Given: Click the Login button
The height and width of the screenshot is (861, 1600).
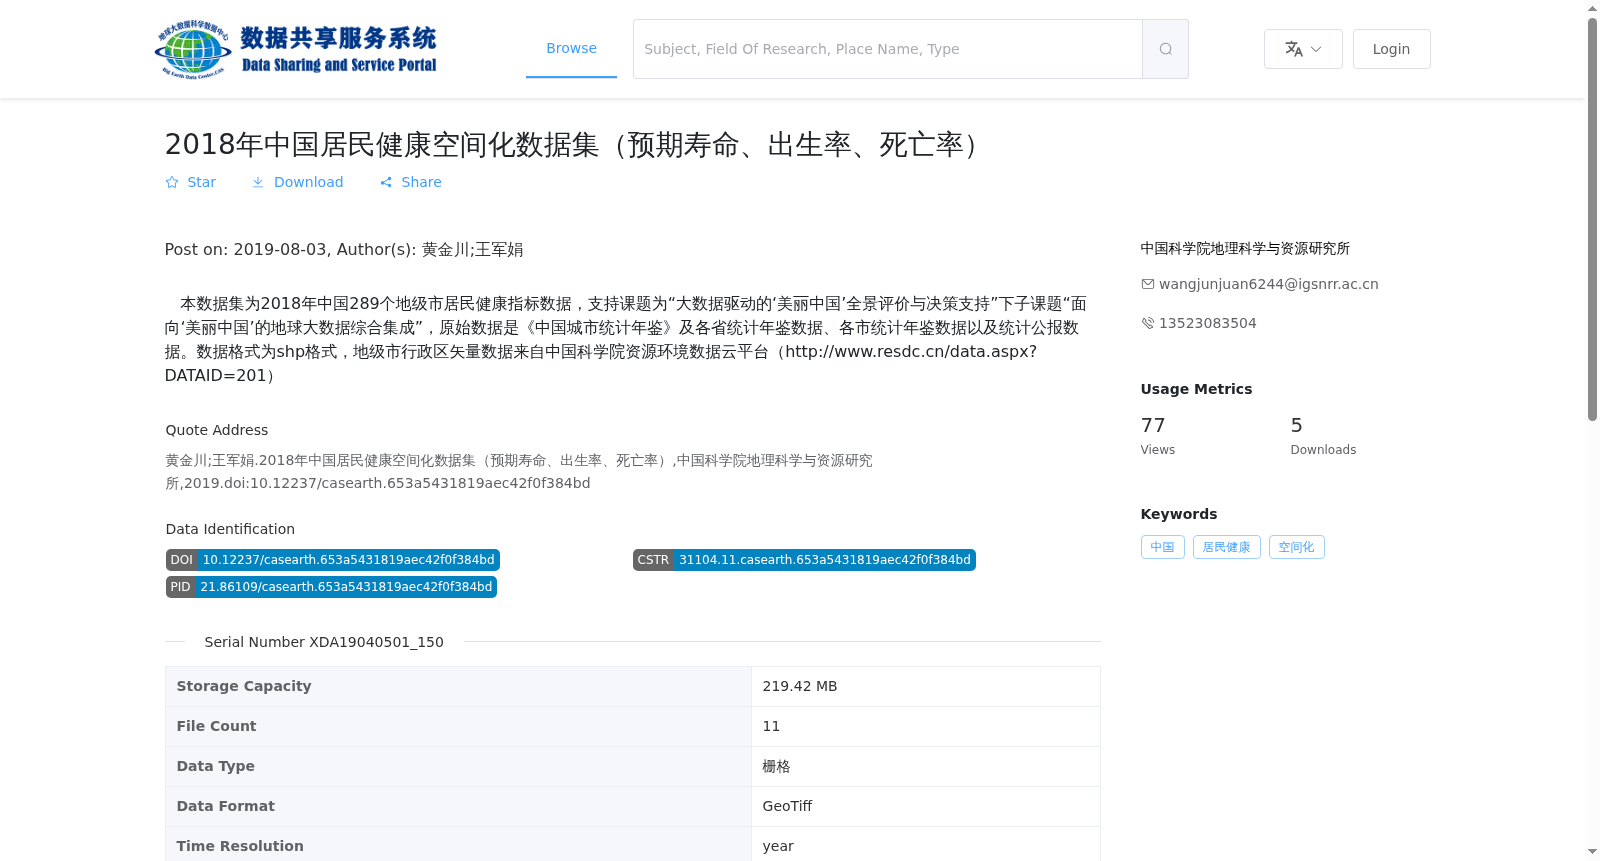Looking at the screenshot, I should [x=1391, y=49].
